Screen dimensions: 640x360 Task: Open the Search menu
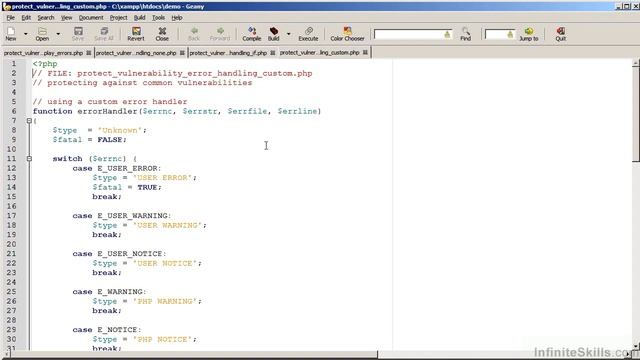coord(46,18)
